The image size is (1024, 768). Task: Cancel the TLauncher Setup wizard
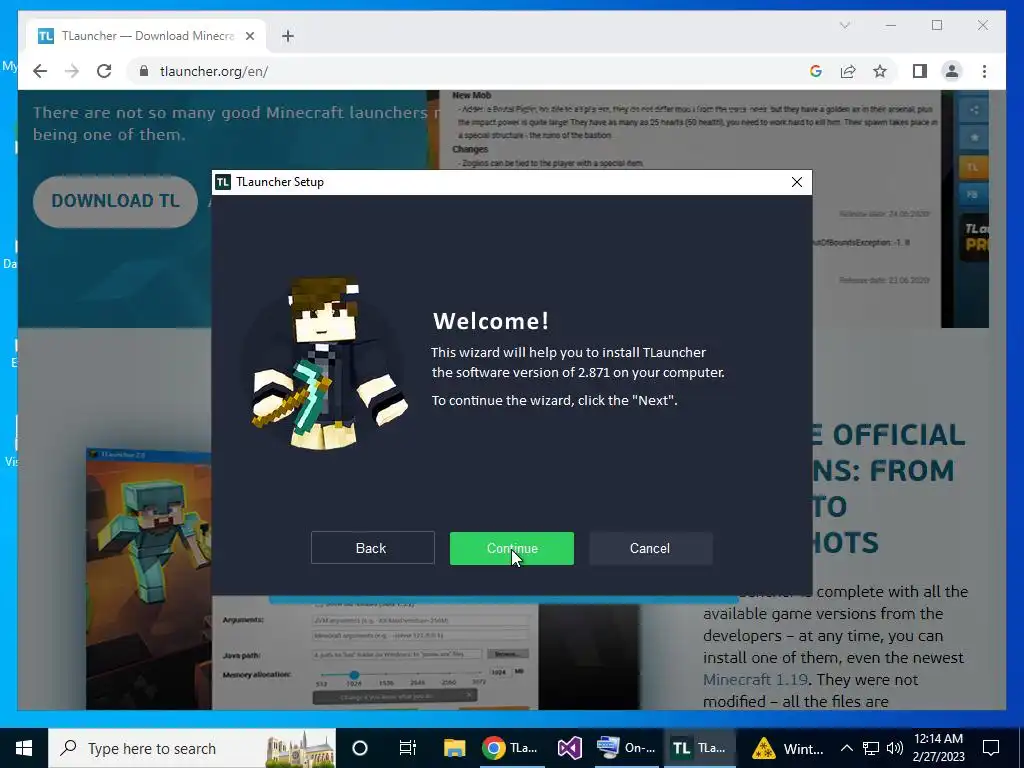click(x=650, y=548)
